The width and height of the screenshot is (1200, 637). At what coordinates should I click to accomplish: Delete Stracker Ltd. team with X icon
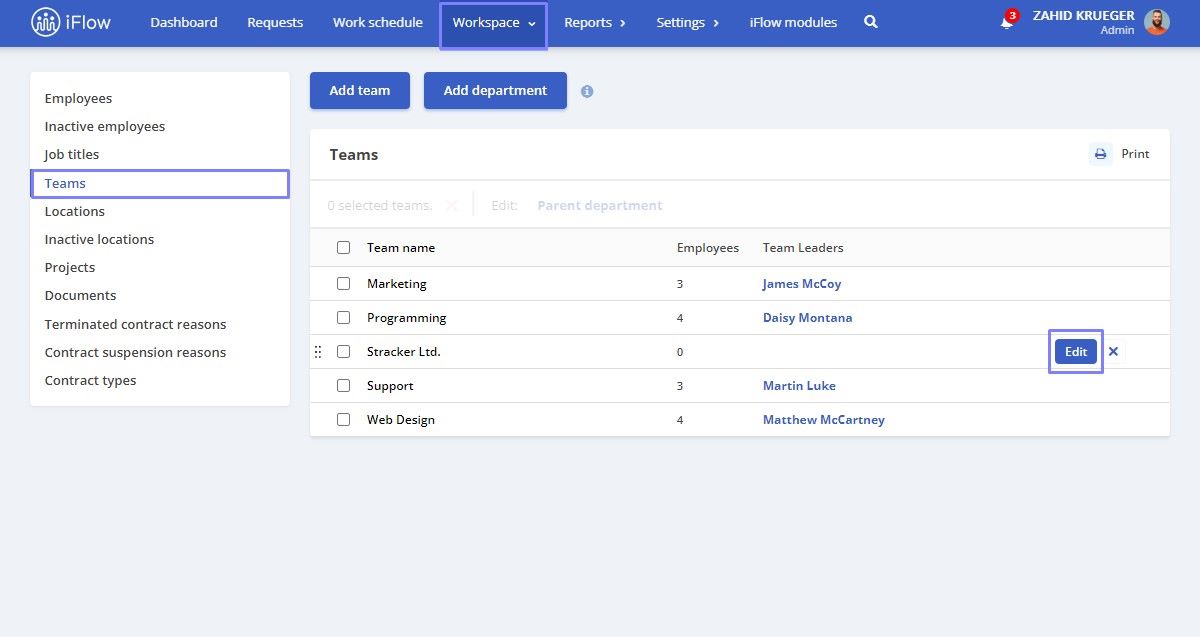point(1113,352)
